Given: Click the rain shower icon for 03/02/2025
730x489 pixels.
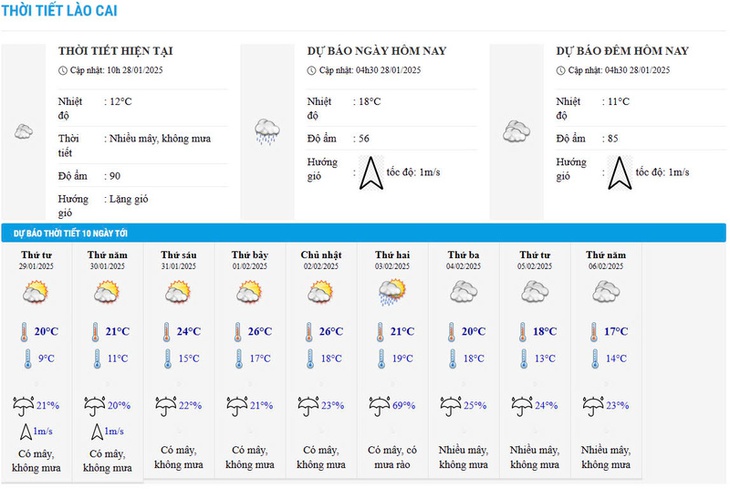Looking at the screenshot, I should [x=392, y=292].
